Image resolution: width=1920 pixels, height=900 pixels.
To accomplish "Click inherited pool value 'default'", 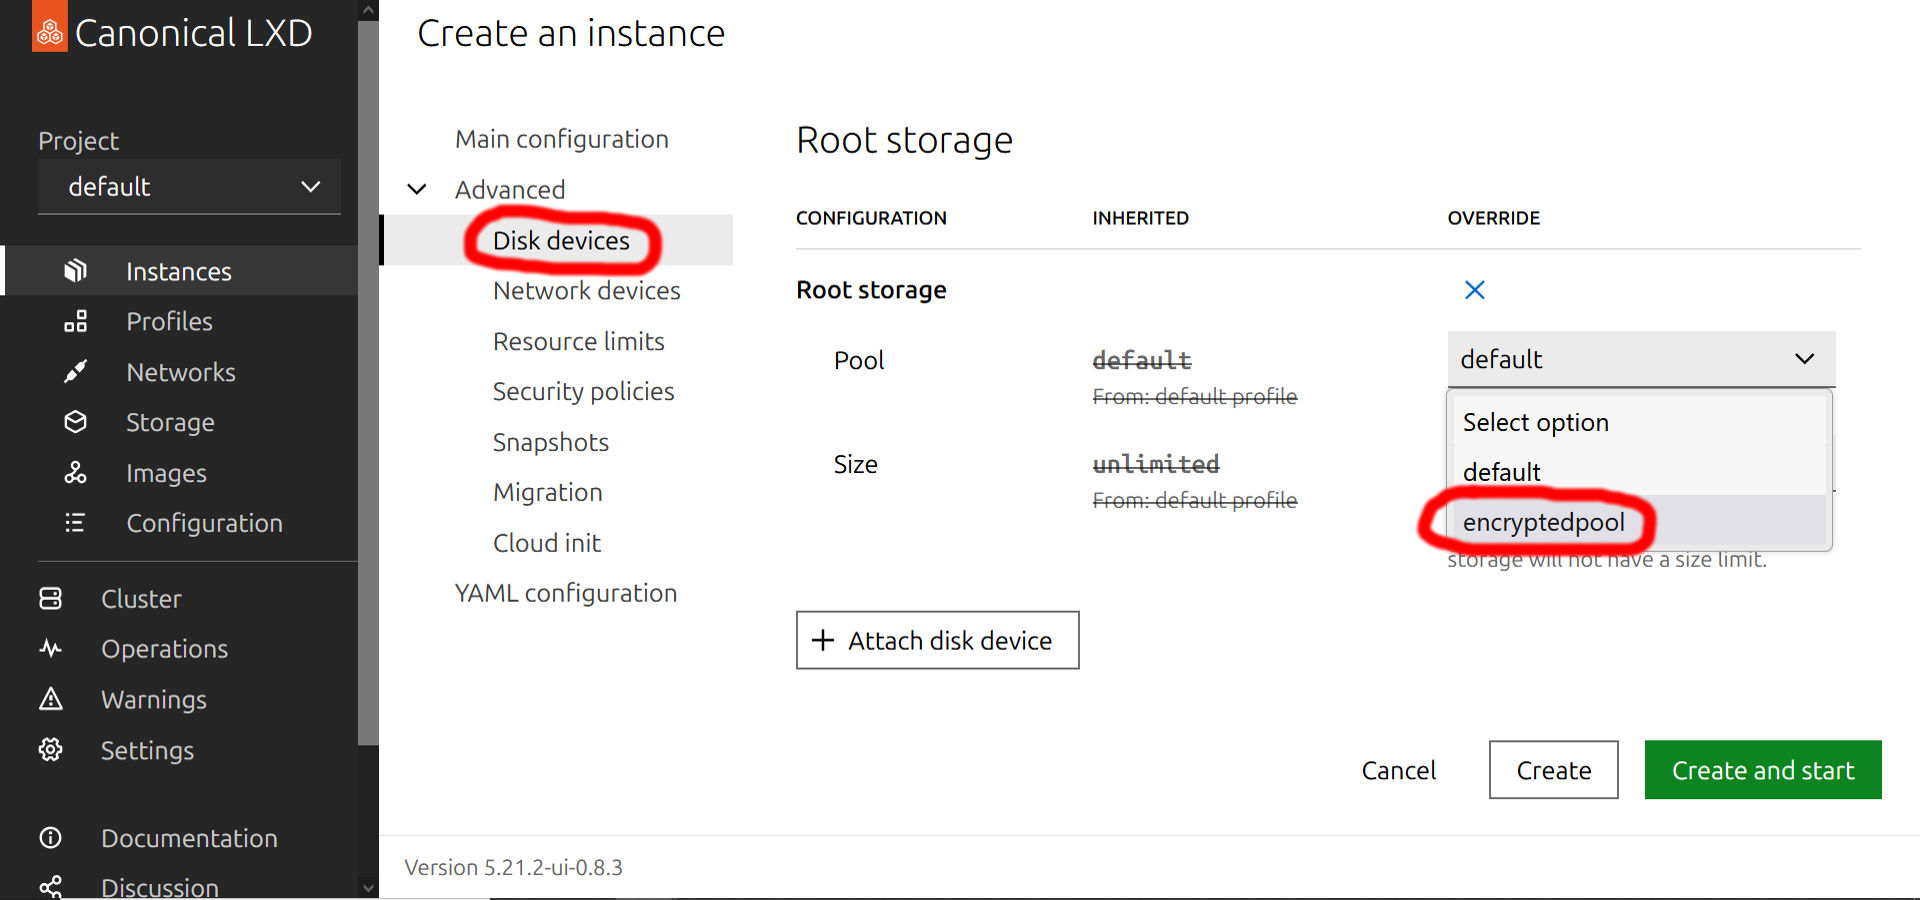I will pos(1142,360).
